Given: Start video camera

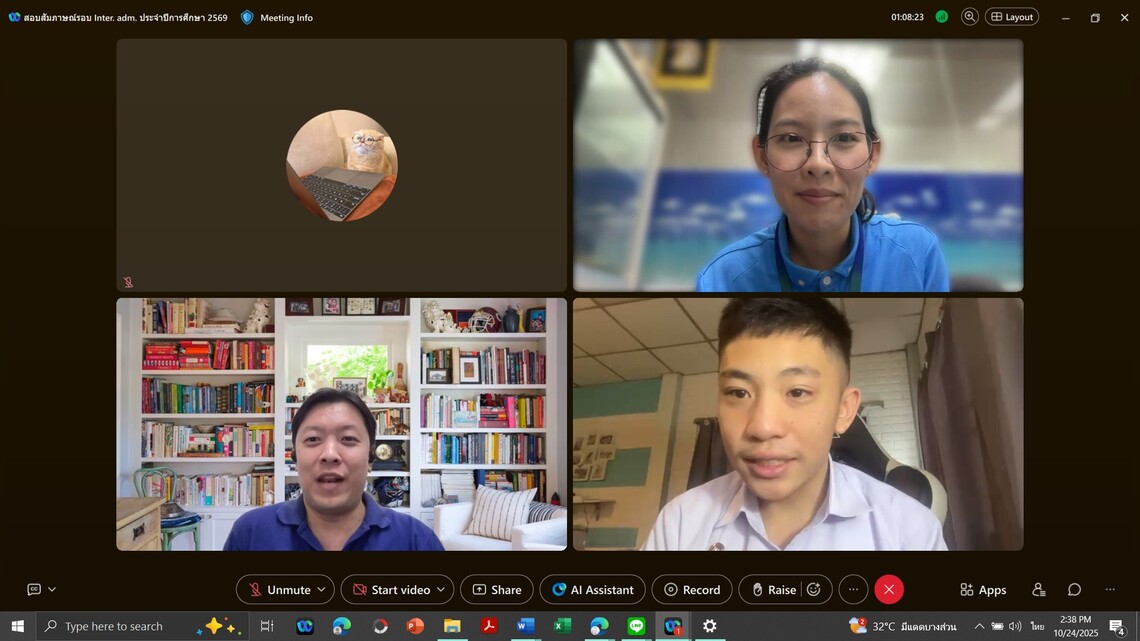Looking at the screenshot, I should (x=390, y=590).
